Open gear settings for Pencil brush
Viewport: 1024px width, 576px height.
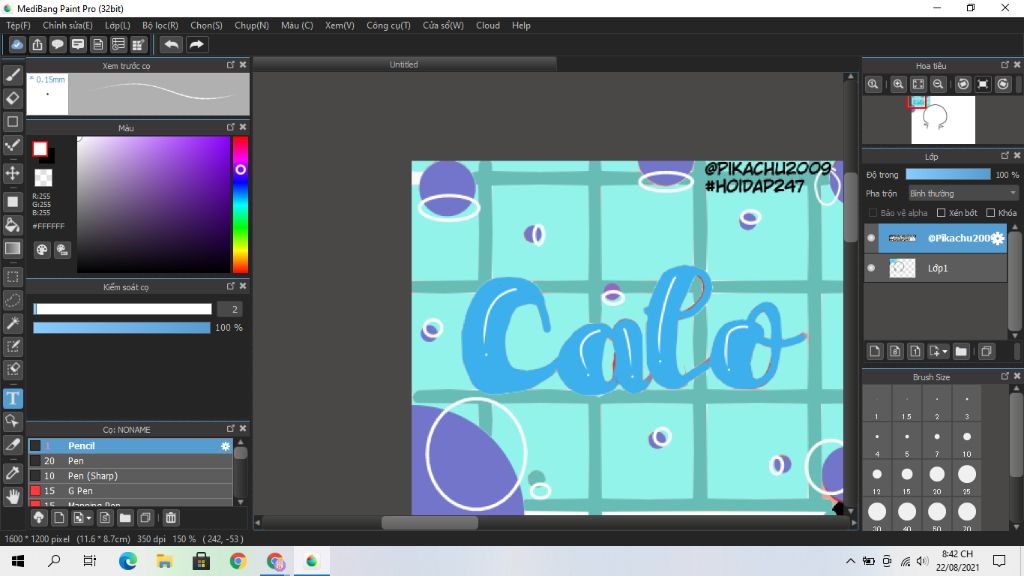225,446
